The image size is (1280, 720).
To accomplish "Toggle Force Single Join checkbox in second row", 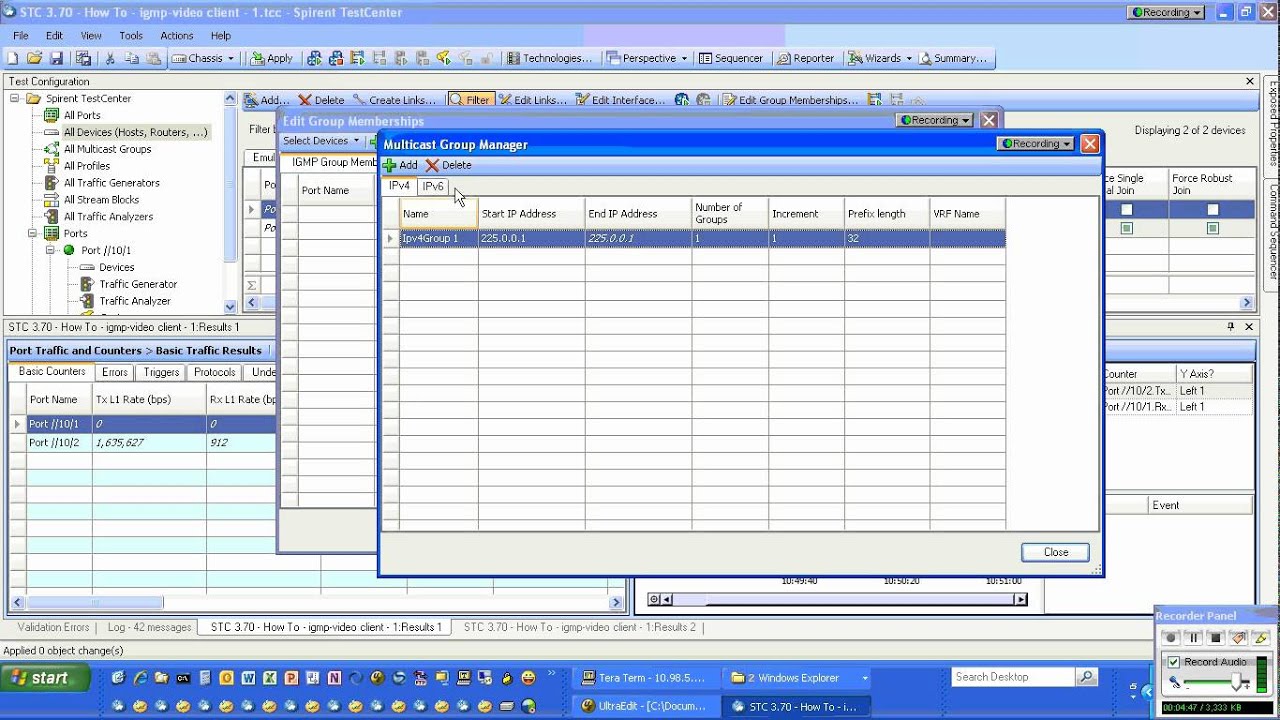I will pos(1127,229).
